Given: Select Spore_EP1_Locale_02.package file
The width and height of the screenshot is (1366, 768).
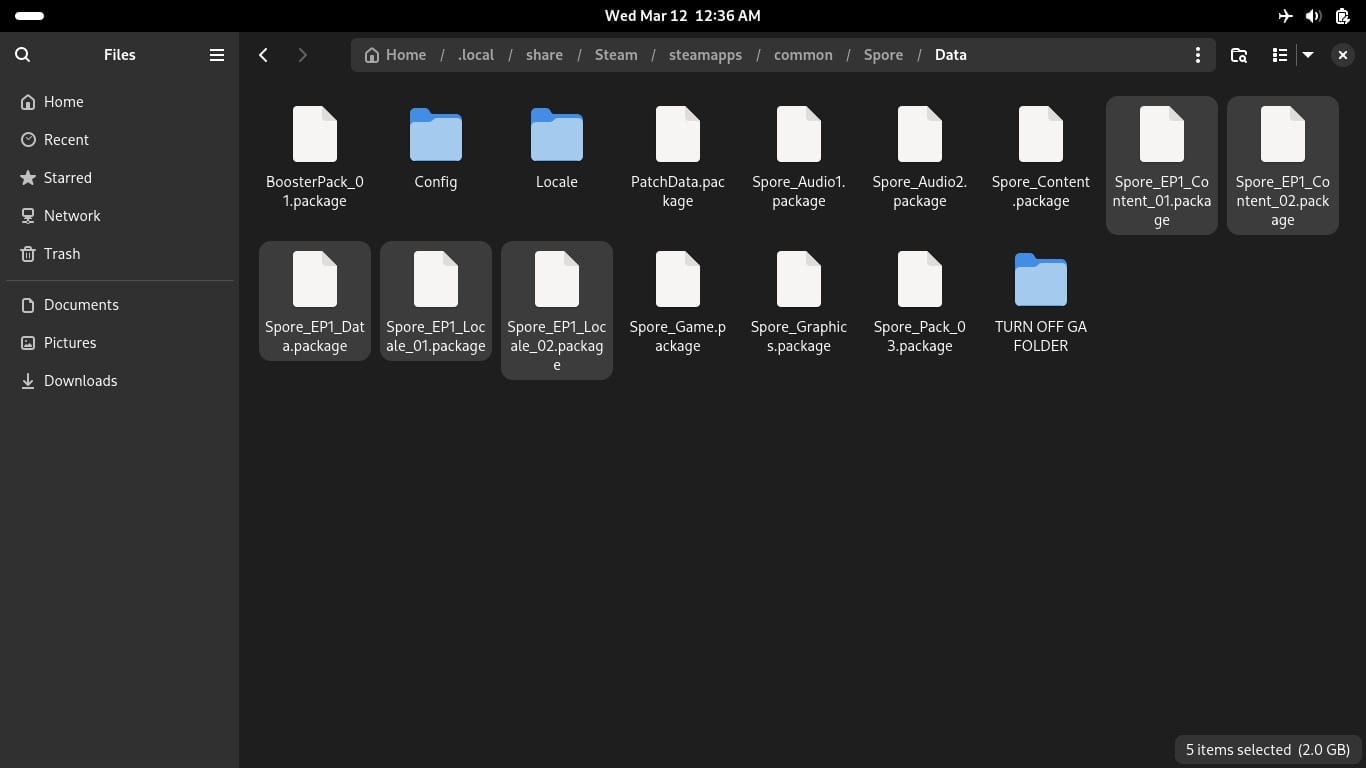Looking at the screenshot, I should pyautogui.click(x=557, y=310).
